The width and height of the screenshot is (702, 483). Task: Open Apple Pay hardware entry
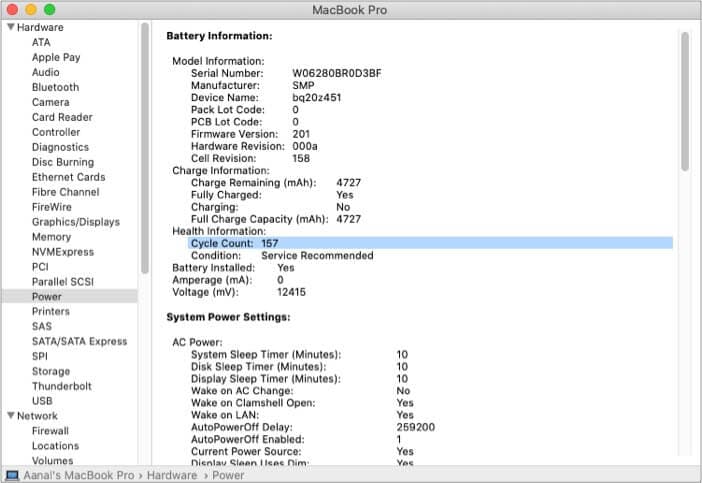click(x=56, y=57)
